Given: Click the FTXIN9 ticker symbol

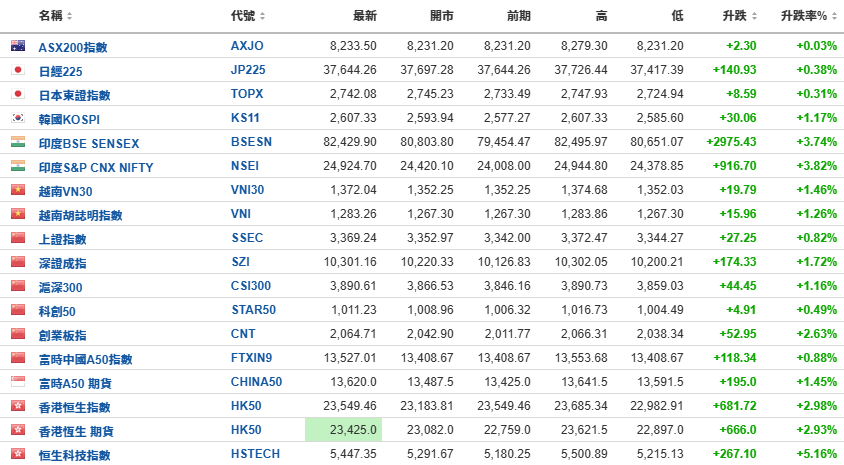Looking at the screenshot, I should click(251, 358).
